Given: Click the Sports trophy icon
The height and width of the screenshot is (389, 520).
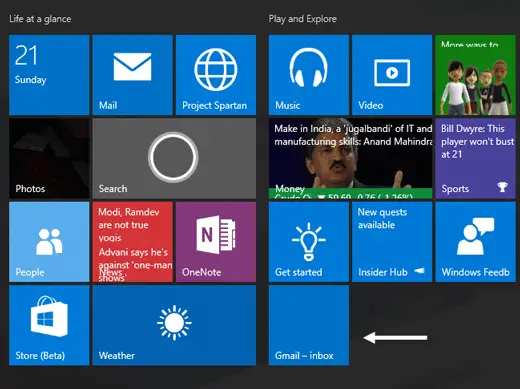Looking at the screenshot, I should pos(502,187).
